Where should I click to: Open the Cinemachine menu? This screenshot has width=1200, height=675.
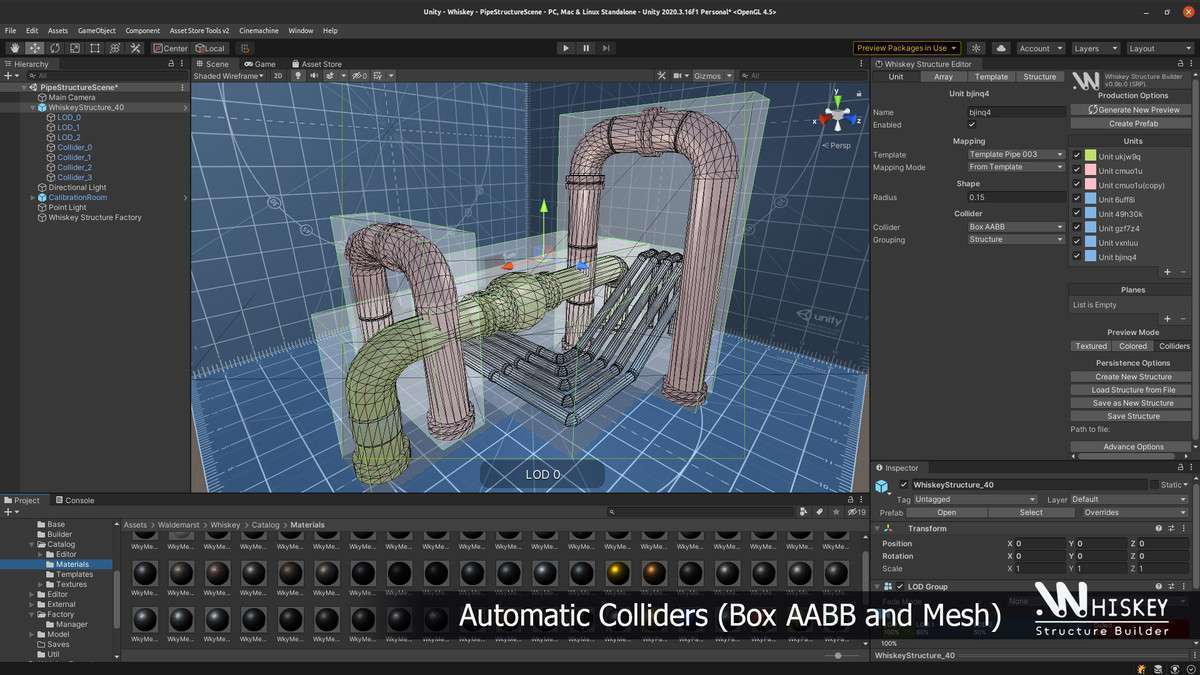pos(259,31)
